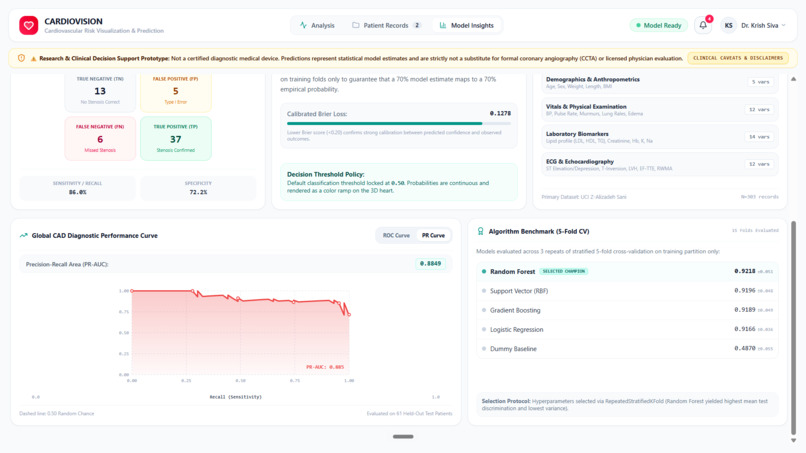Click the page vertical scrollbar thumb
806x453 pixels.
pyautogui.click(x=793, y=328)
